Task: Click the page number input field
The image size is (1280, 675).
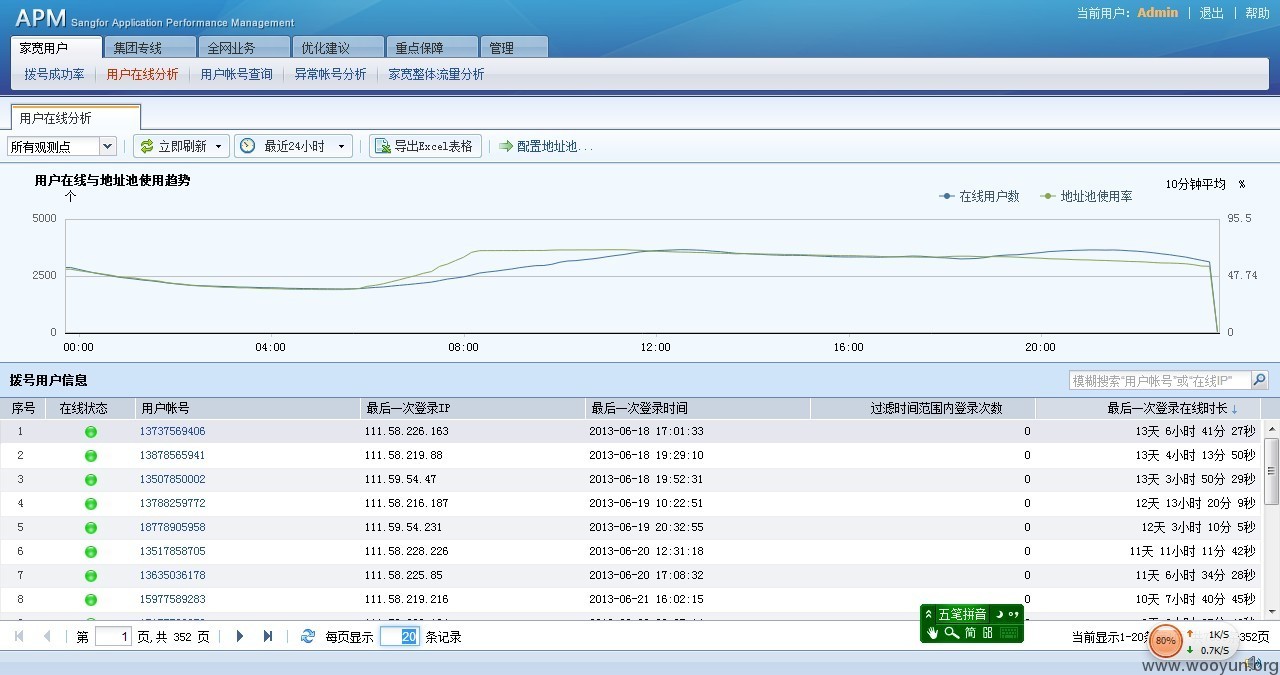Action: click(x=113, y=636)
